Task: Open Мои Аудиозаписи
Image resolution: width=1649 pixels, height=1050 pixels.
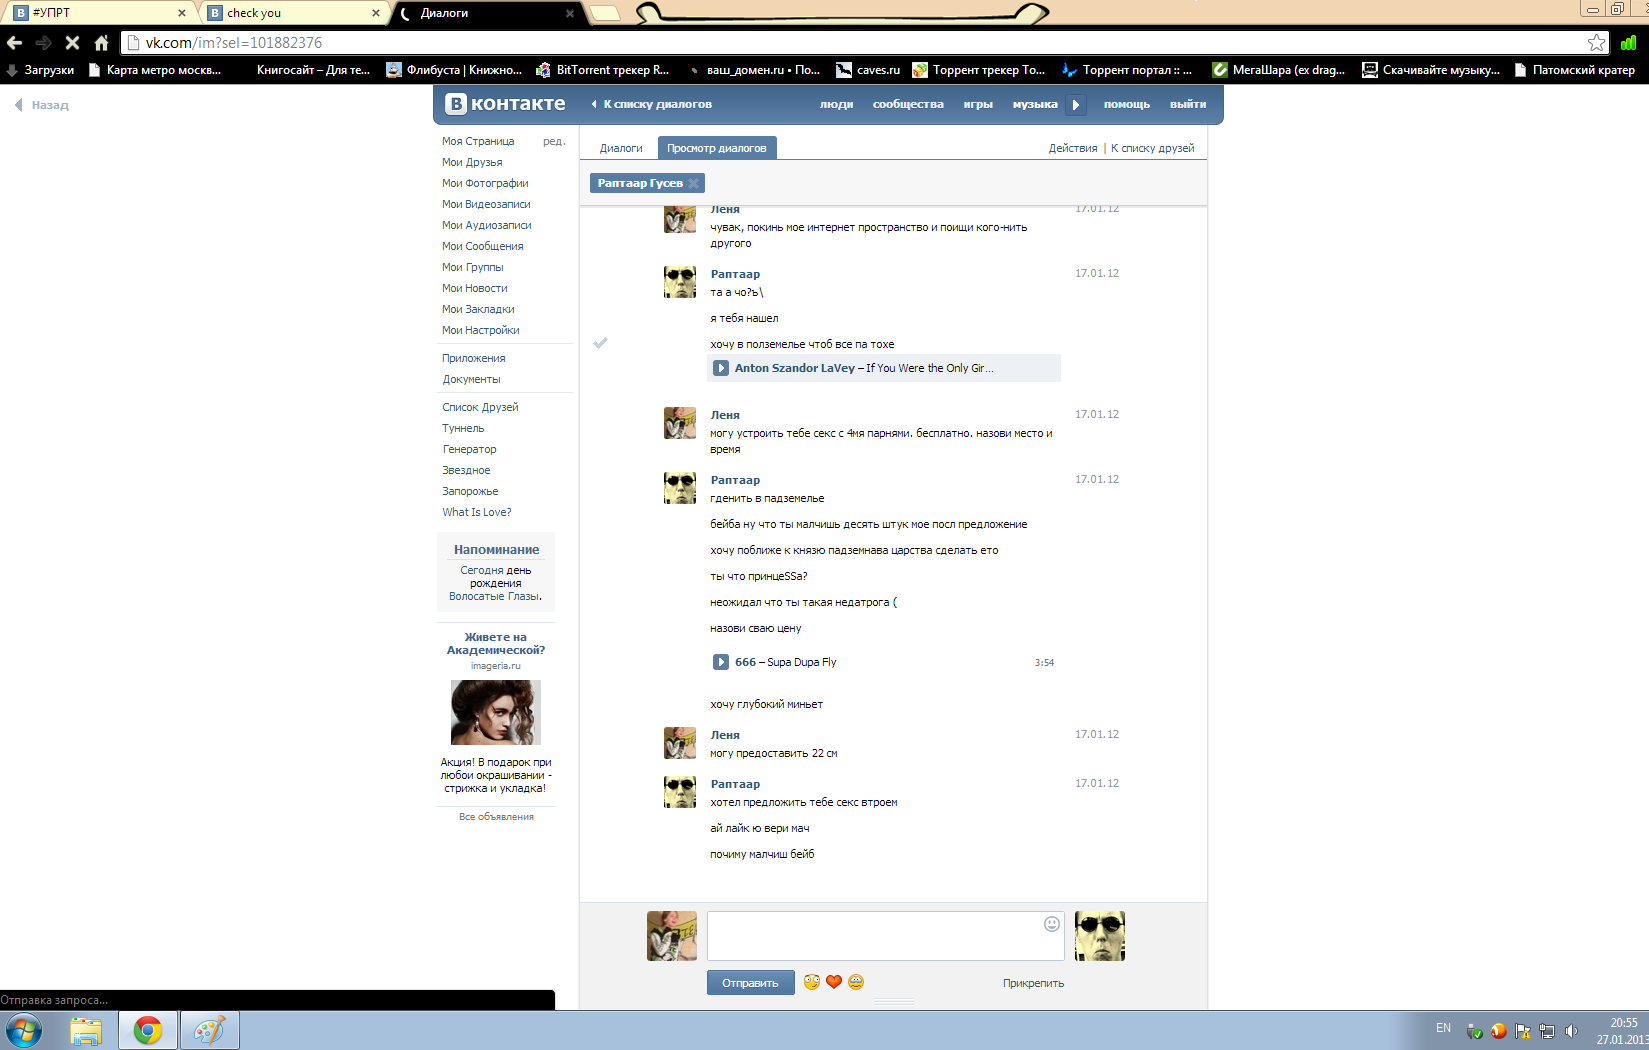Action: (487, 225)
